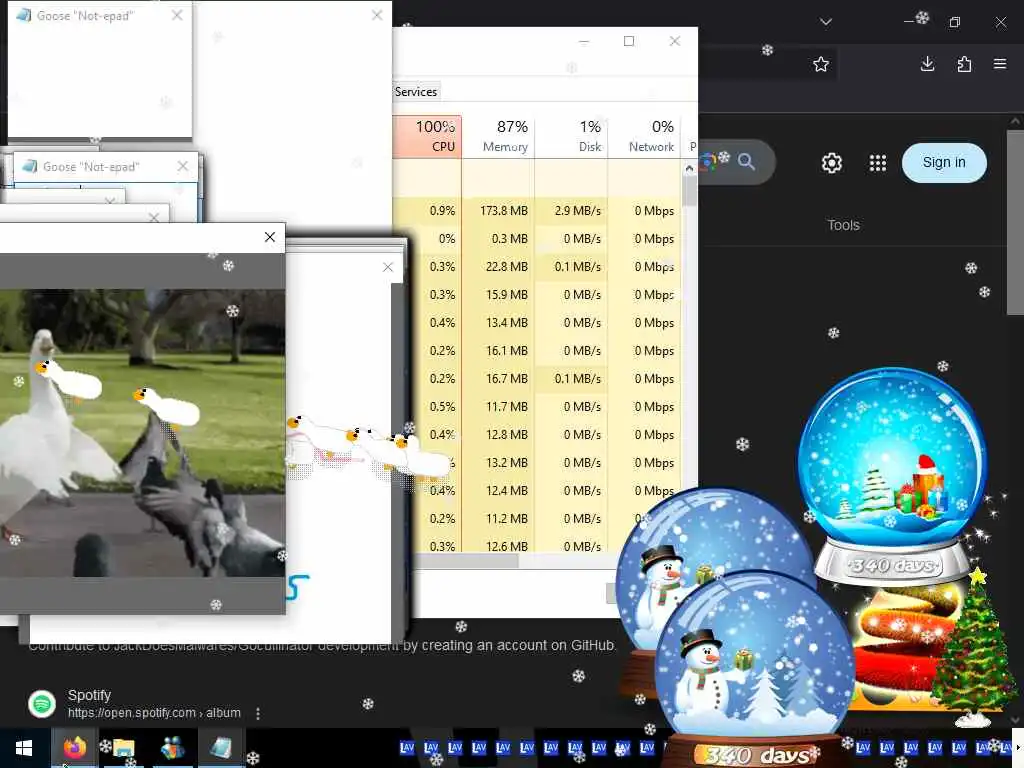Sort by the Network column header

point(644,136)
